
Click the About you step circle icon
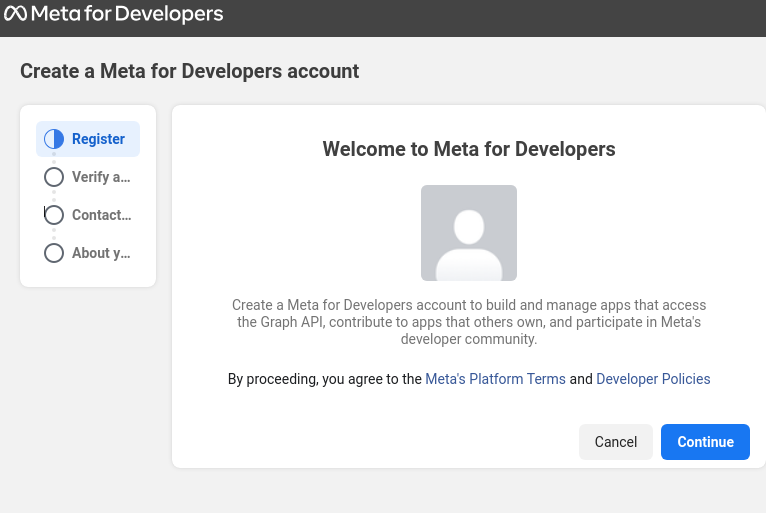pos(54,253)
